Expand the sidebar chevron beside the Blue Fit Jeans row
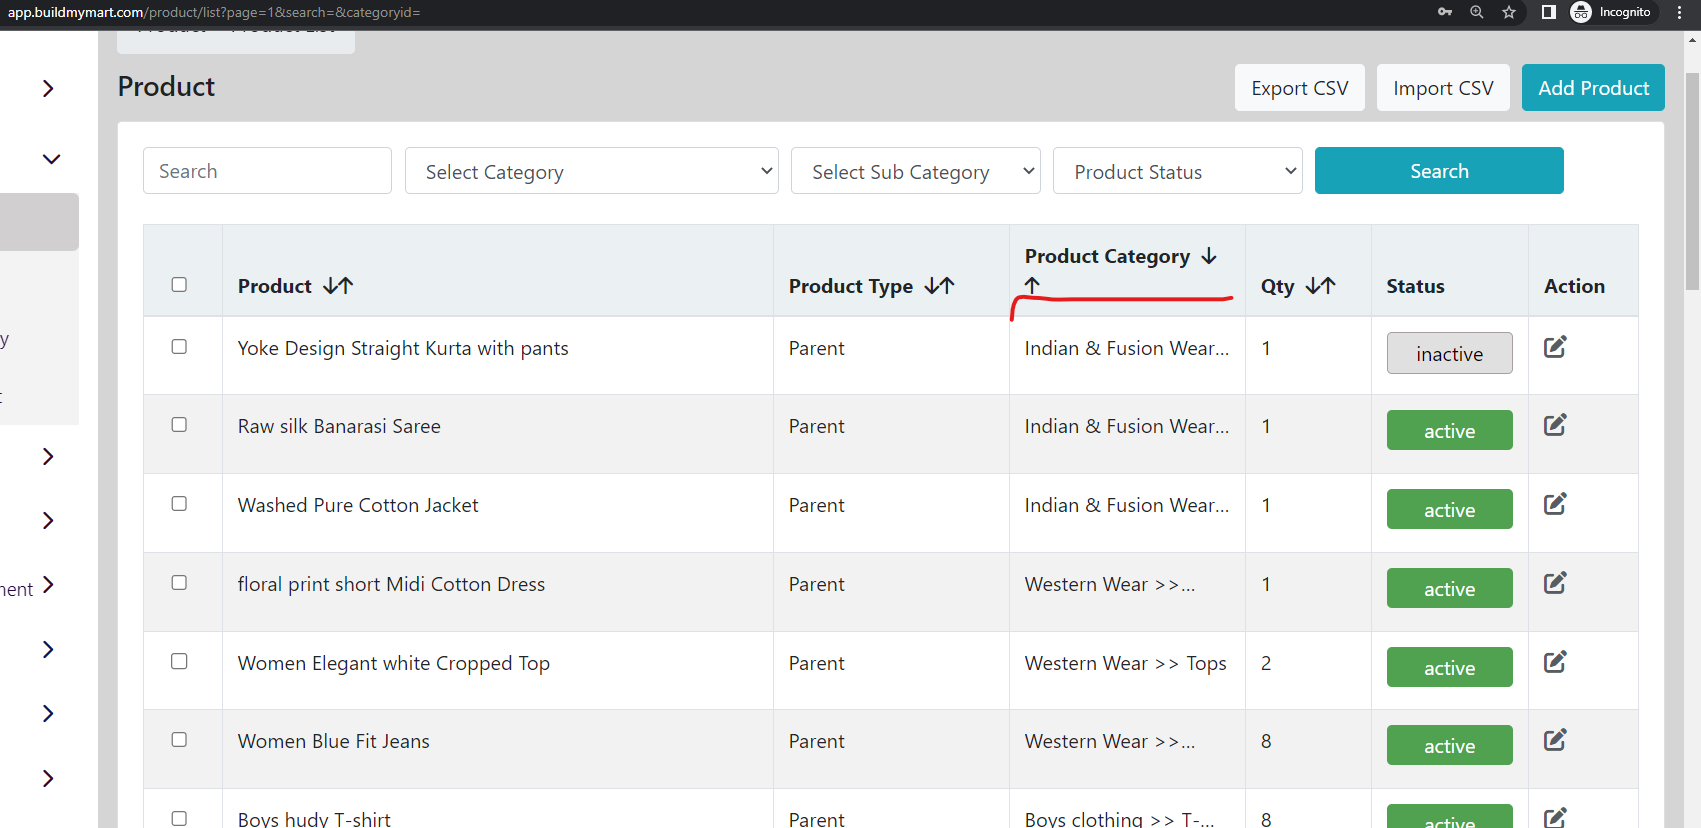This screenshot has width=1701, height=828. click(x=48, y=713)
